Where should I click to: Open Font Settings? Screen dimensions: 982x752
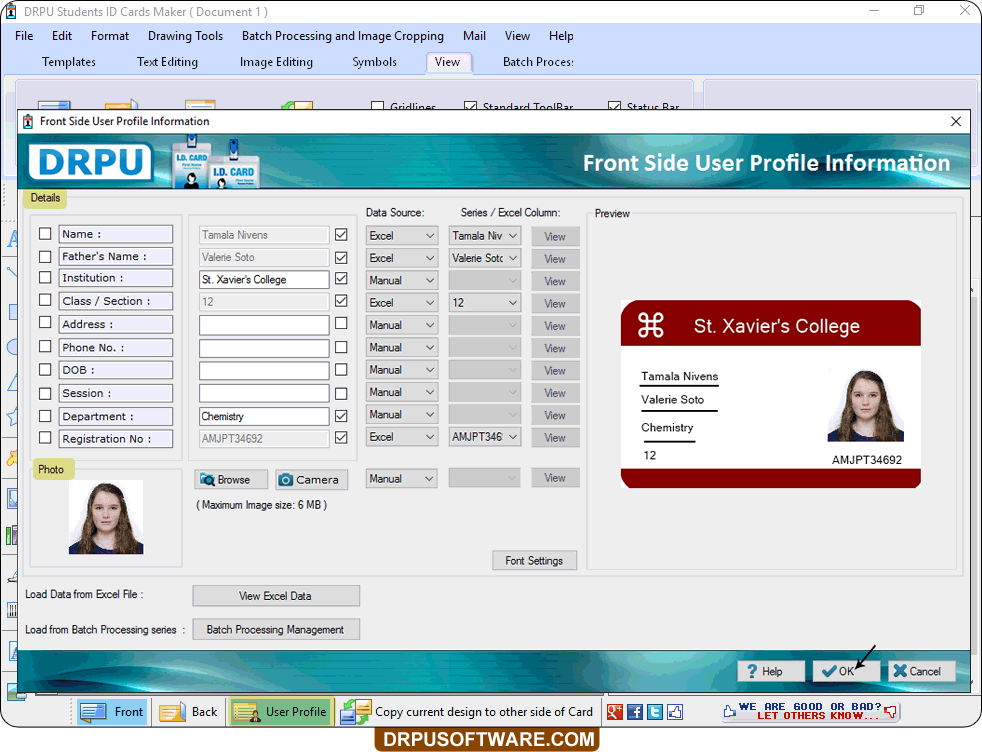tap(534, 560)
